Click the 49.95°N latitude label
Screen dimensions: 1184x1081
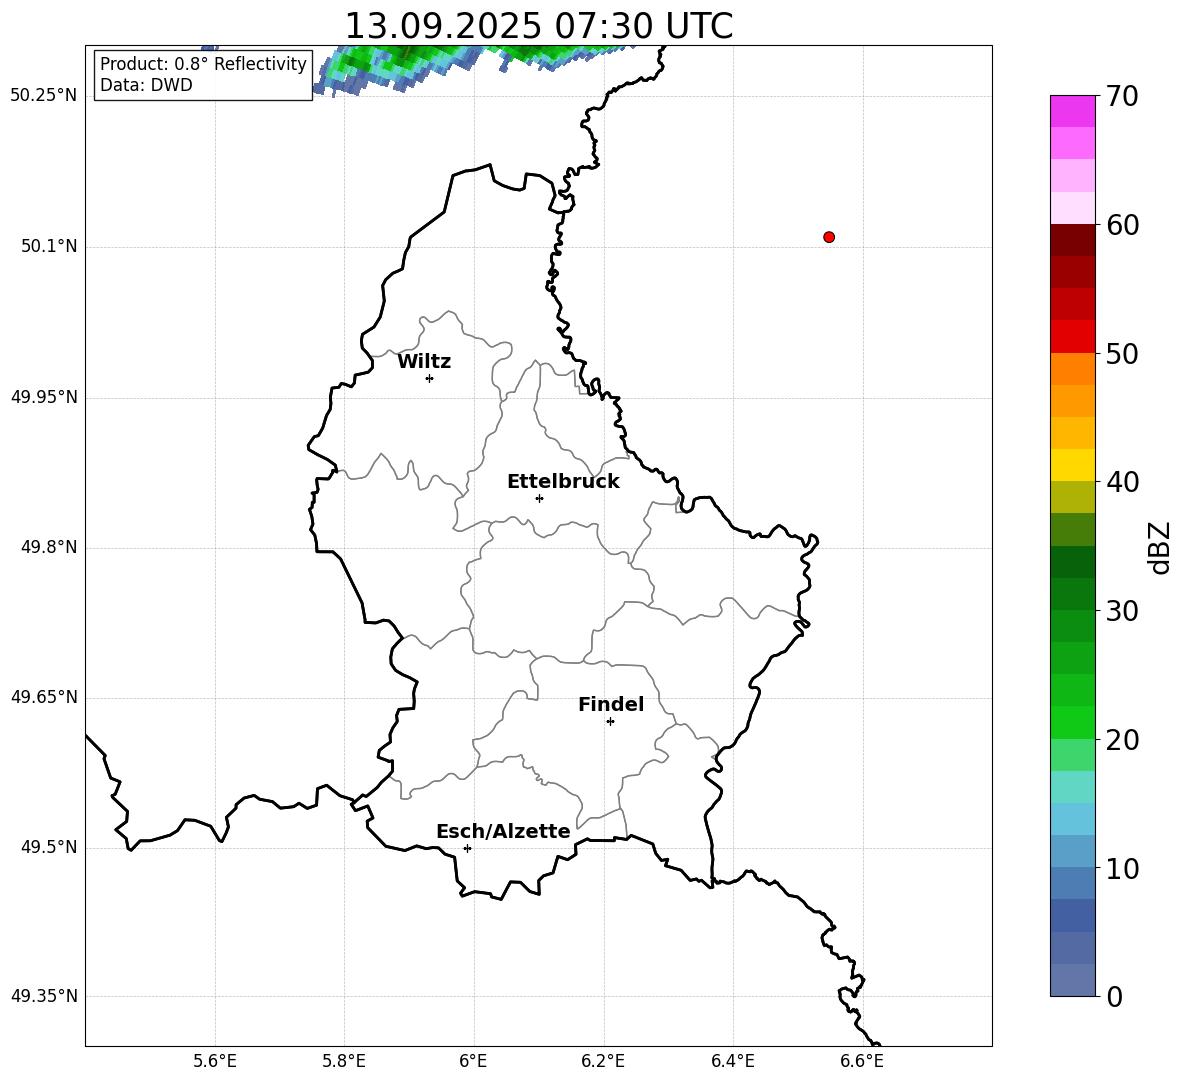pos(44,397)
